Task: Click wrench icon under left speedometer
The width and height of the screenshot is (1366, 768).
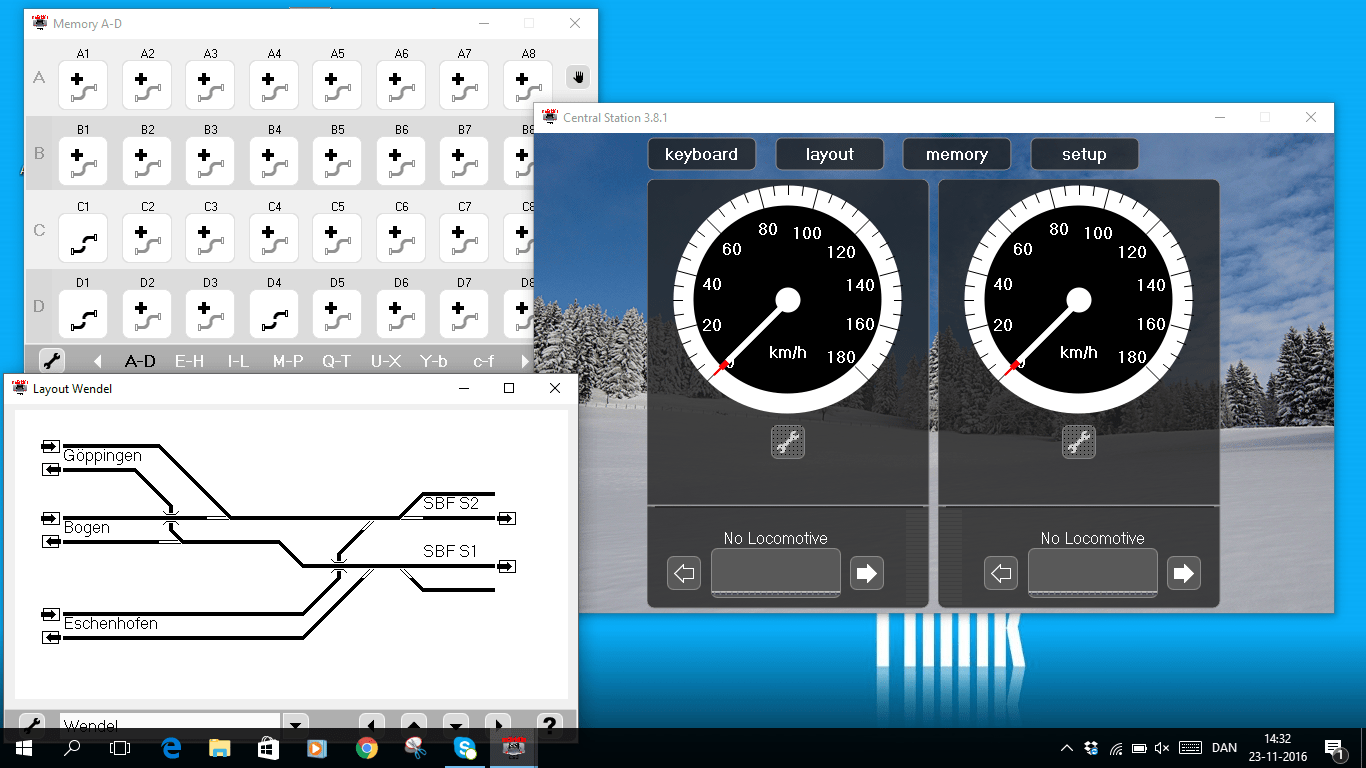Action: 788,442
